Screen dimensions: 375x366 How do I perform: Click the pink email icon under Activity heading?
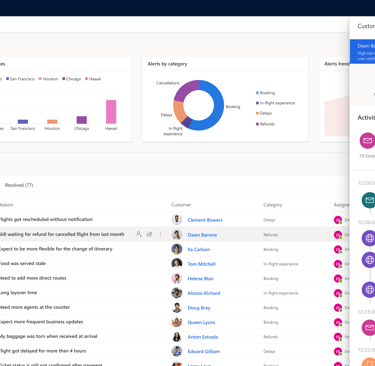[x=367, y=140]
